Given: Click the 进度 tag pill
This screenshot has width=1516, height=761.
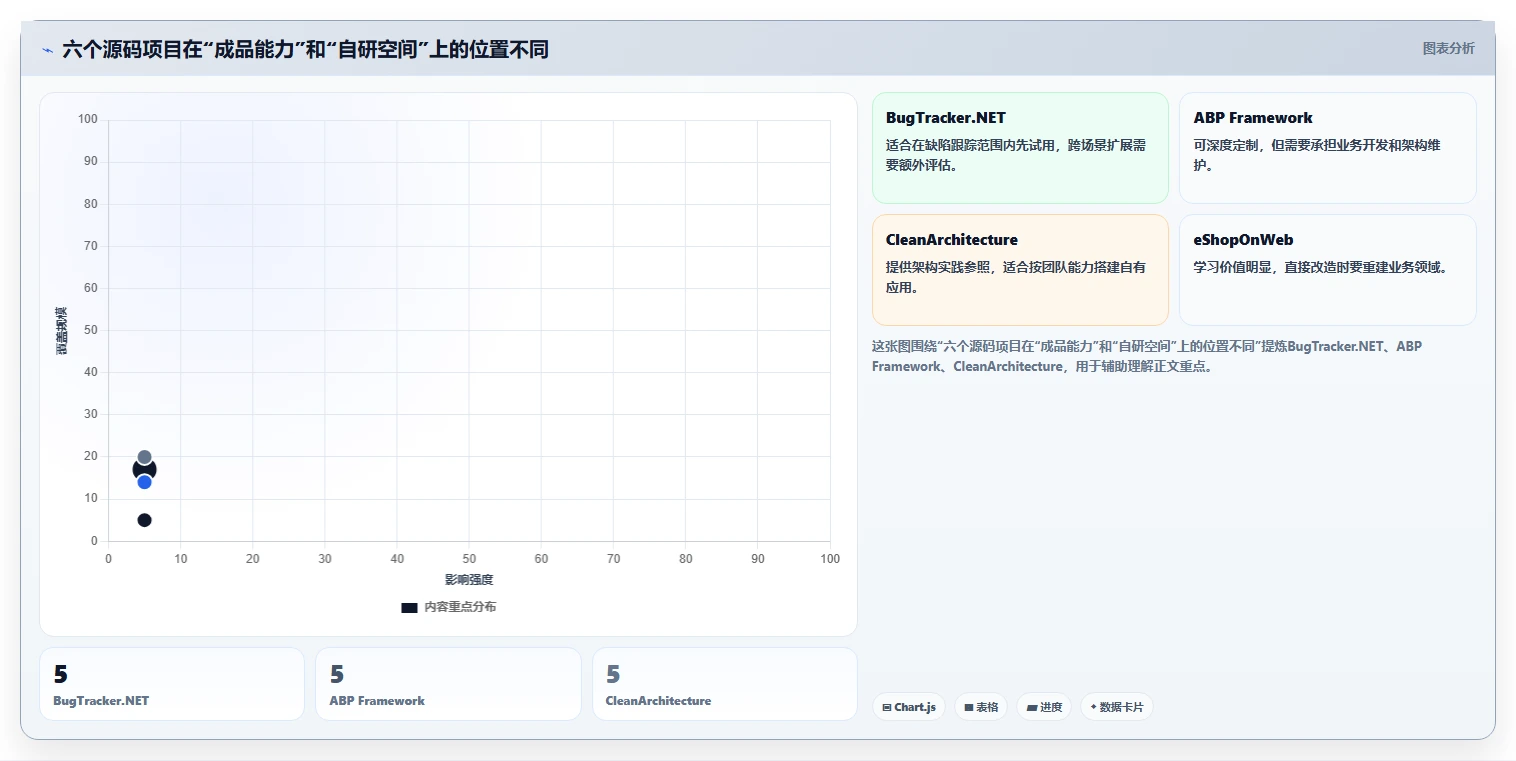Looking at the screenshot, I should click(1044, 707).
